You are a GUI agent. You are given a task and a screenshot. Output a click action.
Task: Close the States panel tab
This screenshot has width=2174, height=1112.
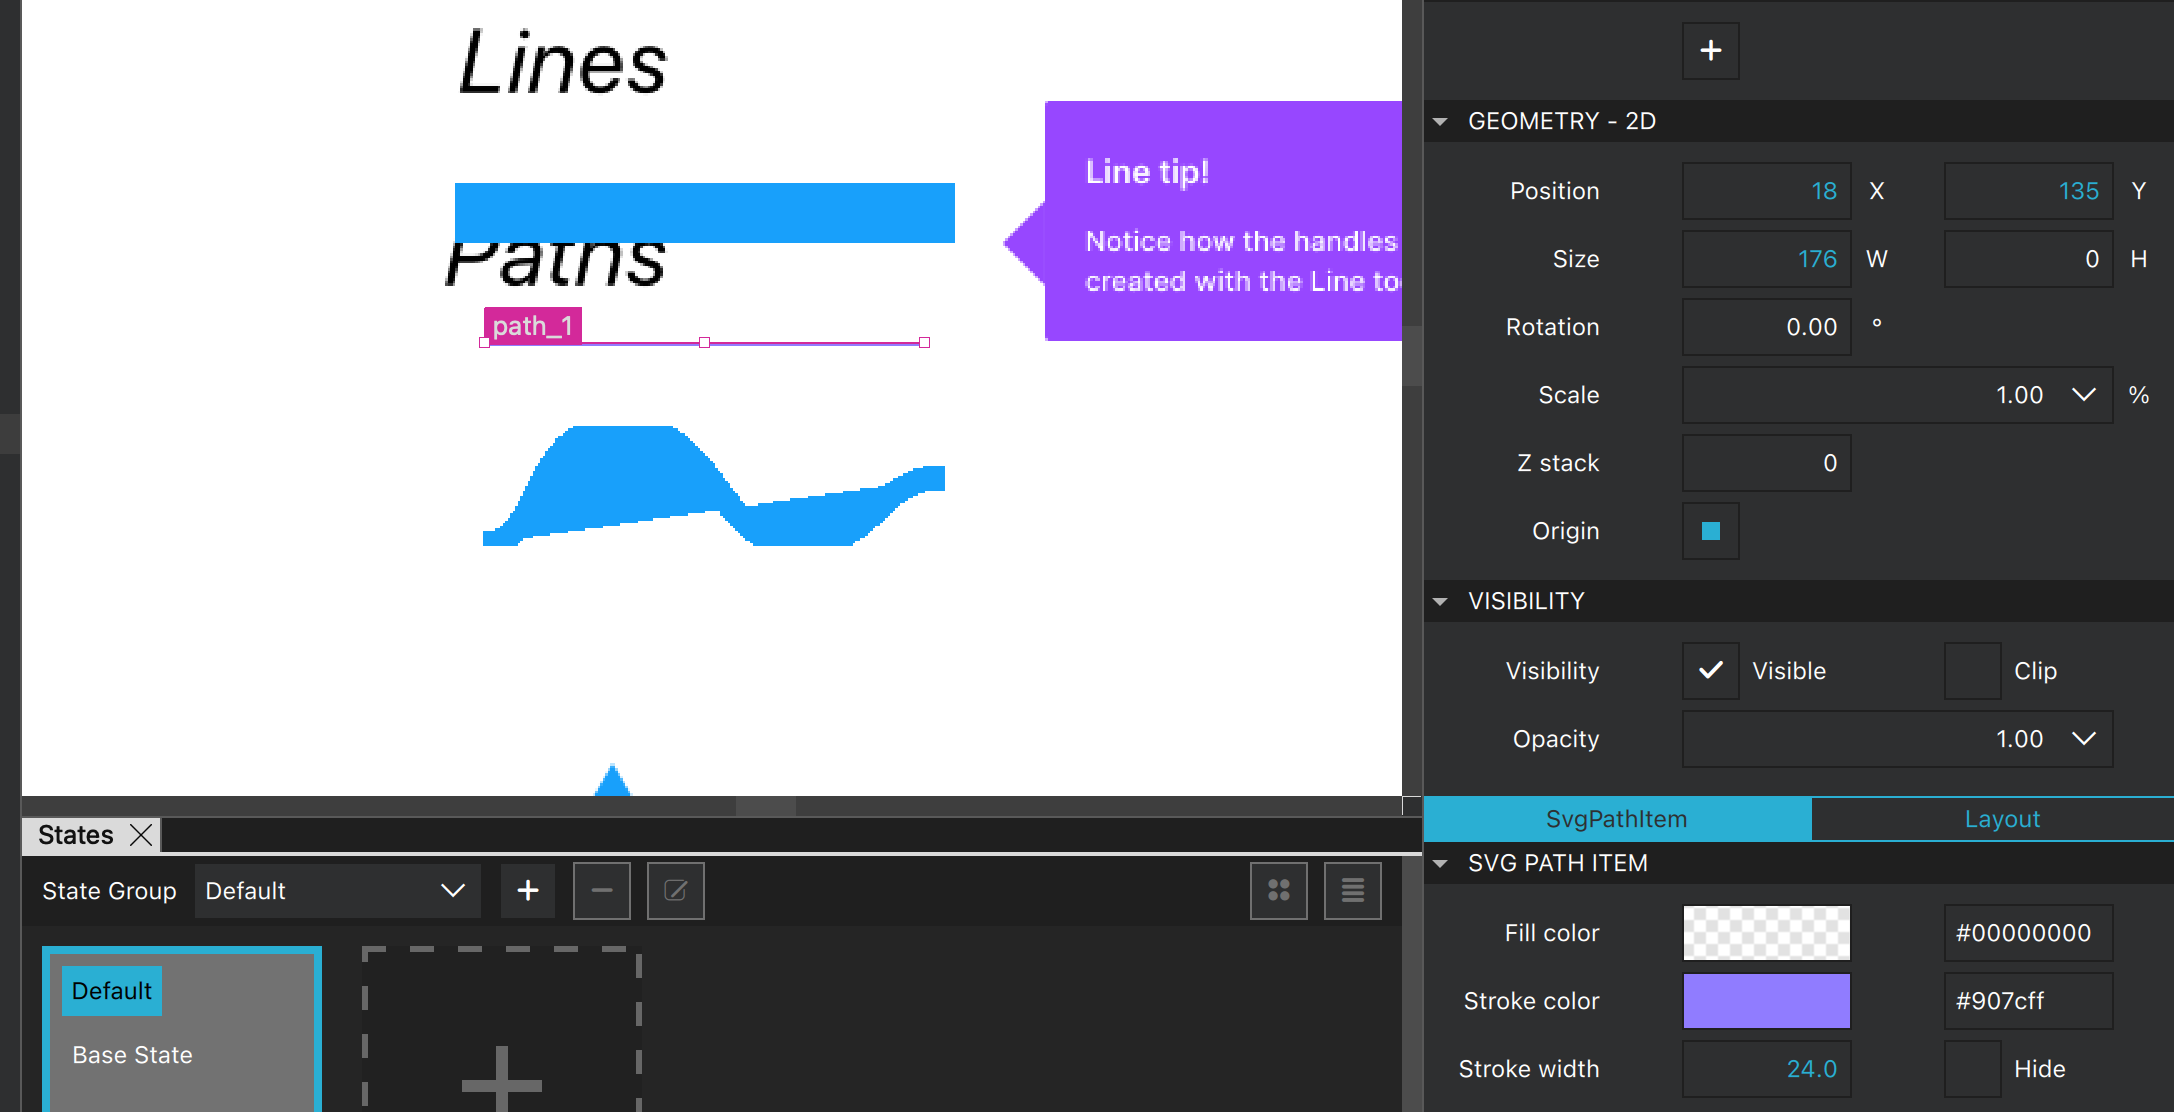click(x=141, y=835)
